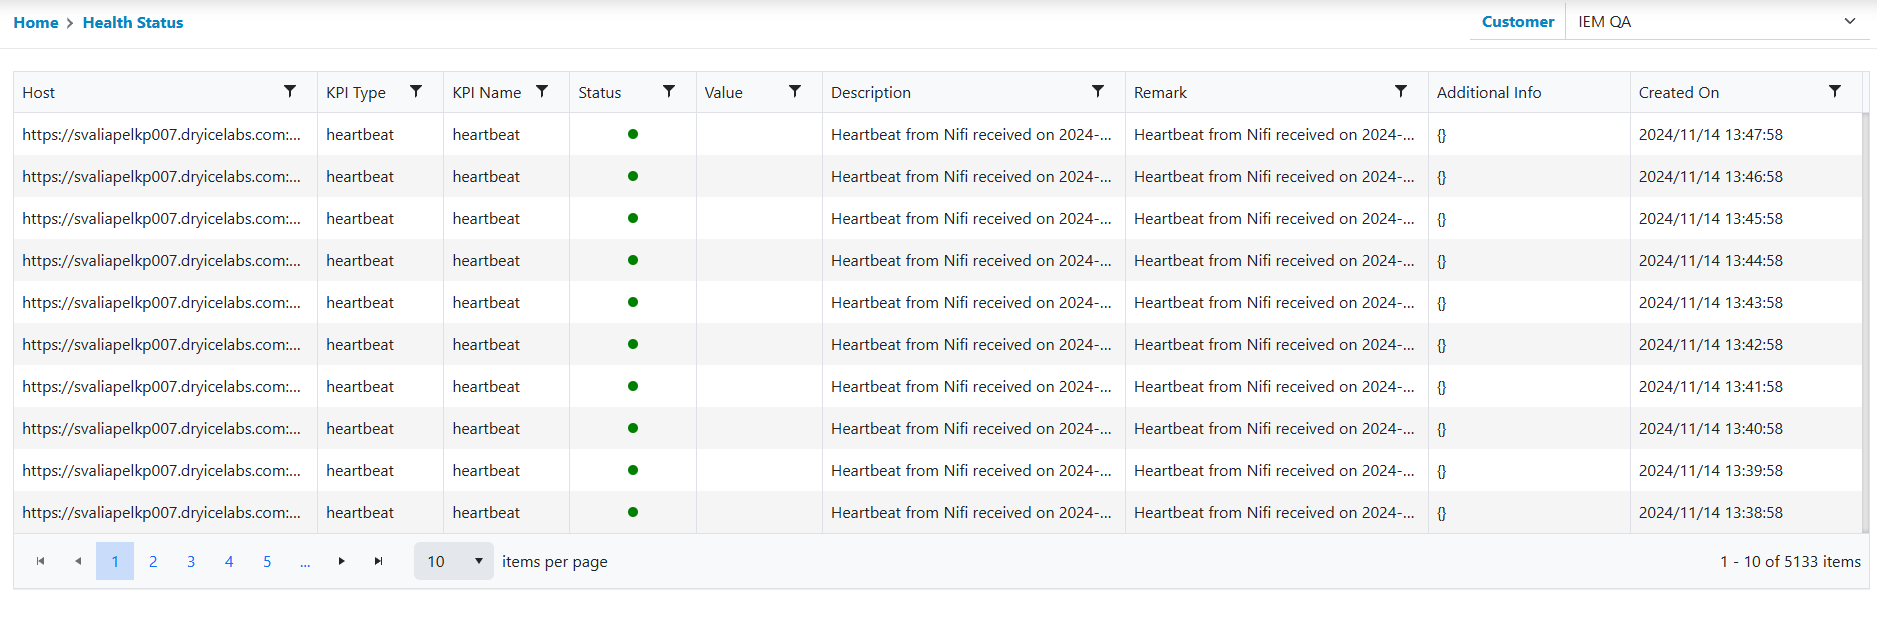Navigate to the Home breadcrumb
This screenshot has width=1877, height=626.
pos(36,22)
